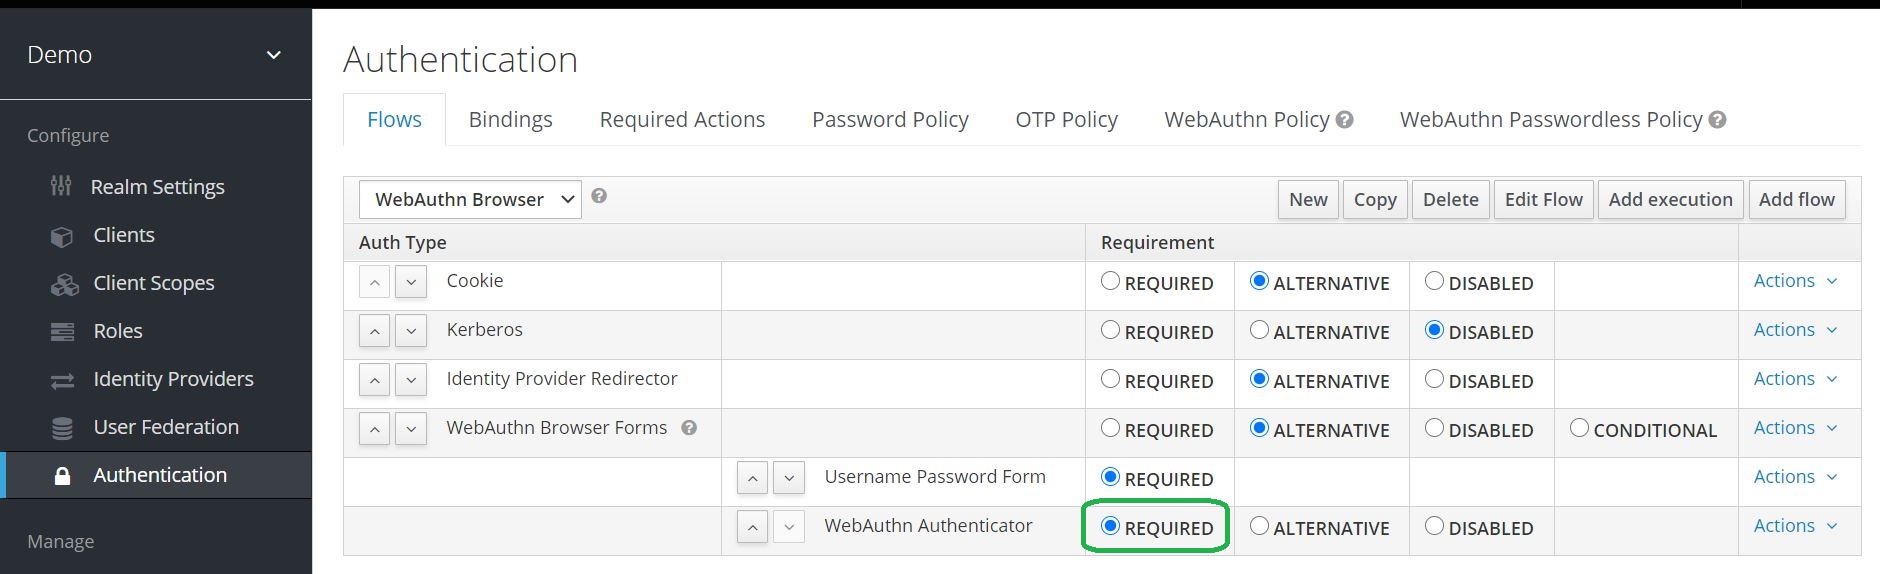This screenshot has height=574, width=1880.
Task: Open Roles in the sidebar
Action: (x=117, y=331)
